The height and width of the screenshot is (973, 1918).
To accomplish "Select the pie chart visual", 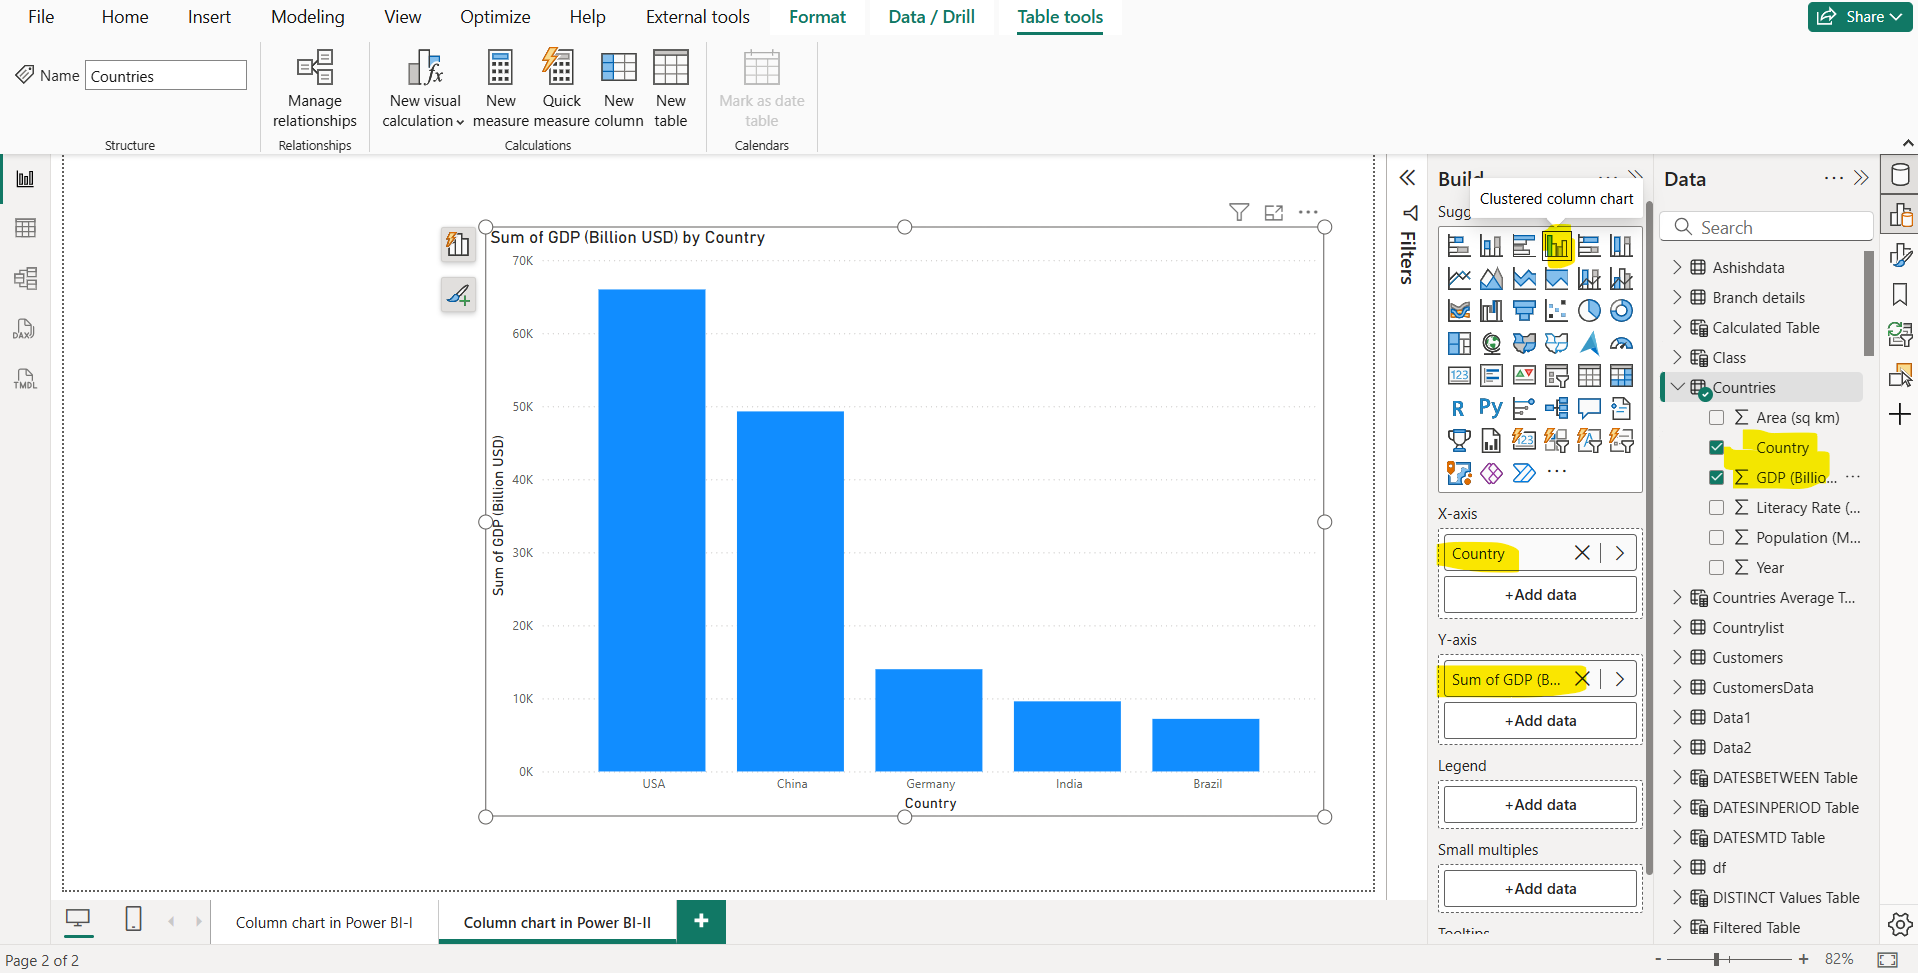I will [1589, 310].
